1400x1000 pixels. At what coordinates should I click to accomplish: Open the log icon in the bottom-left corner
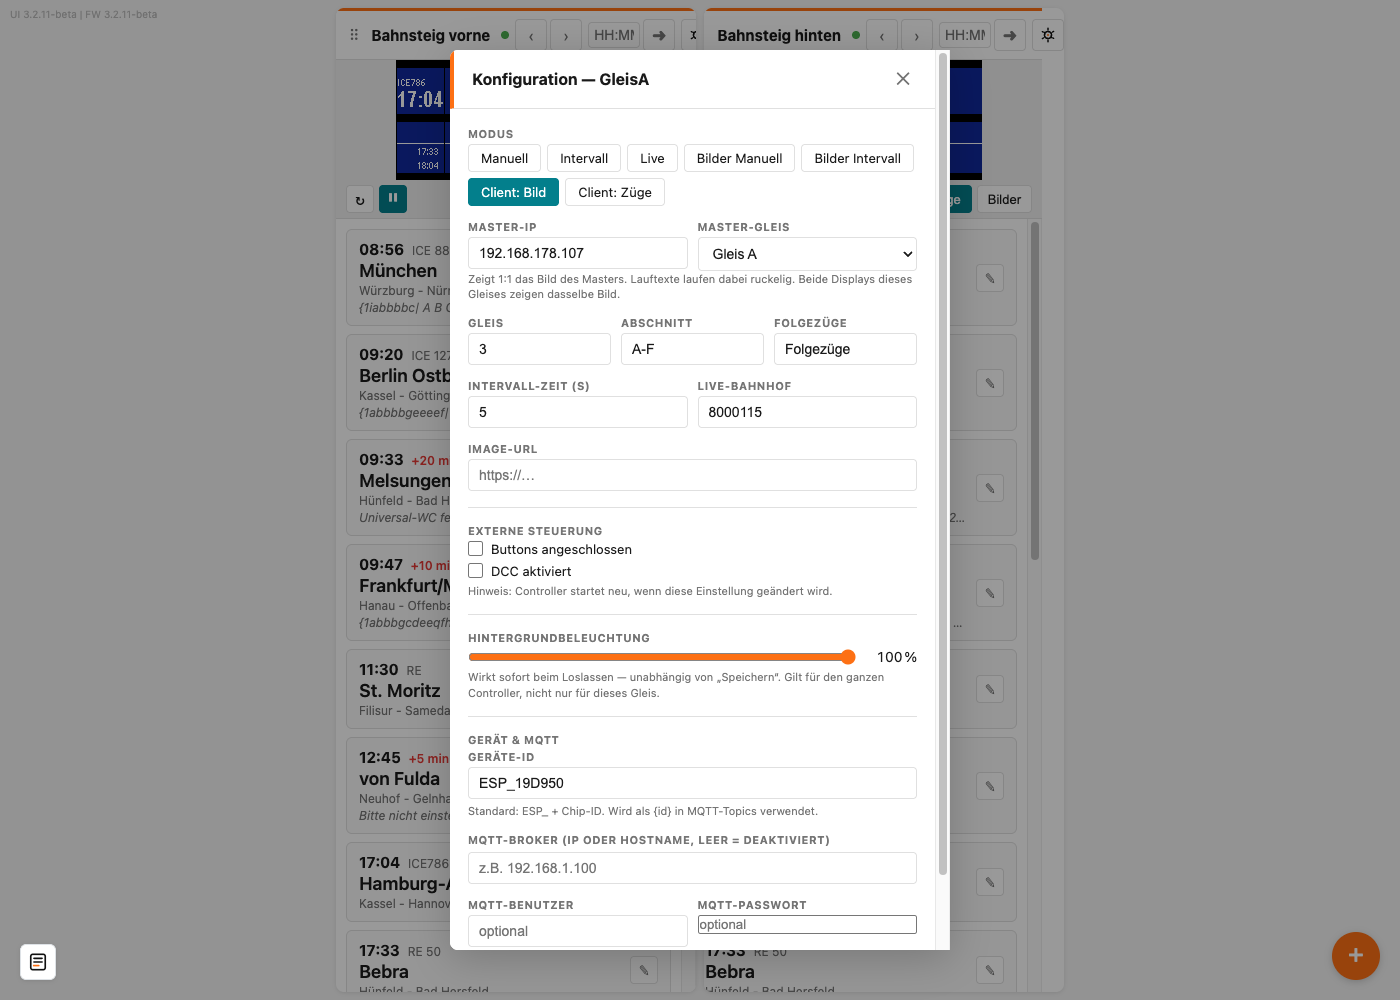coord(38,962)
